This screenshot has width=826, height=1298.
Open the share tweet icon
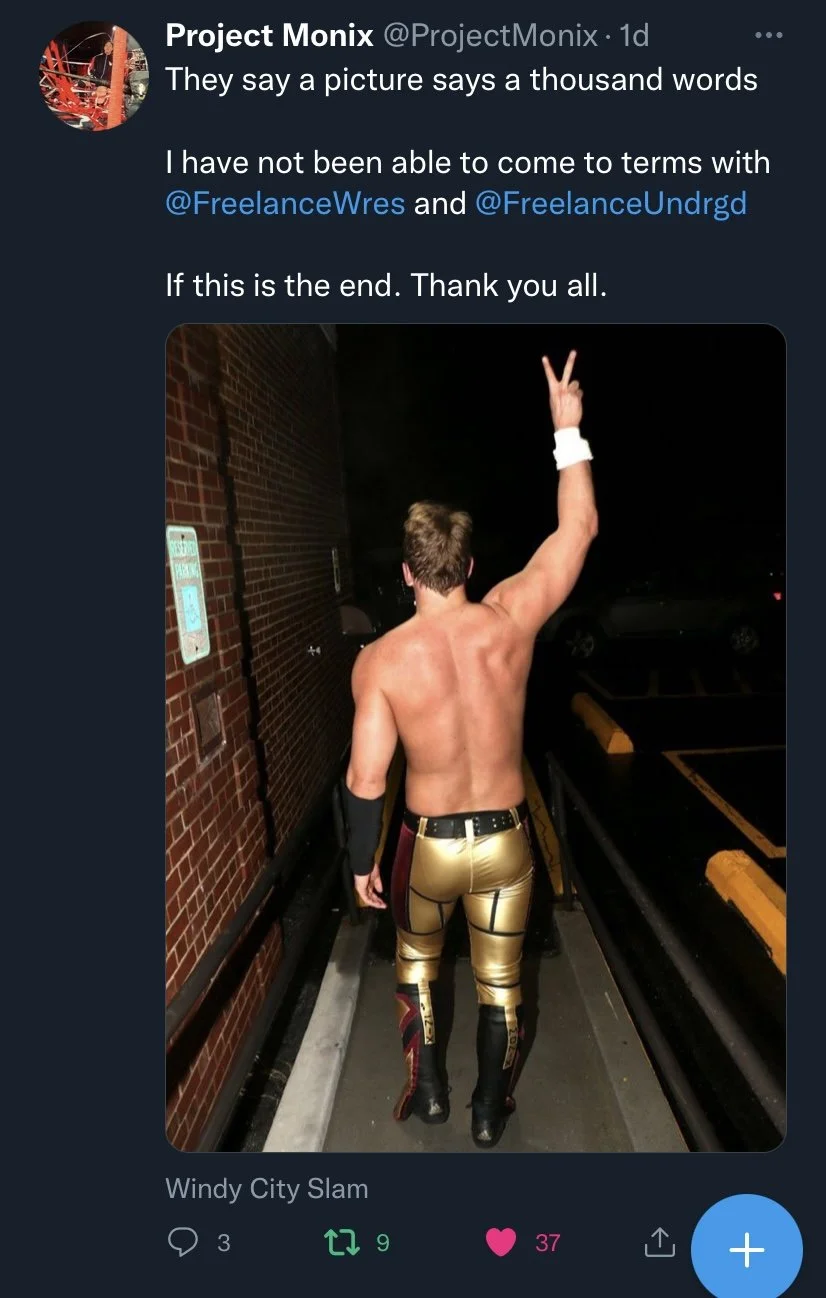[658, 1242]
